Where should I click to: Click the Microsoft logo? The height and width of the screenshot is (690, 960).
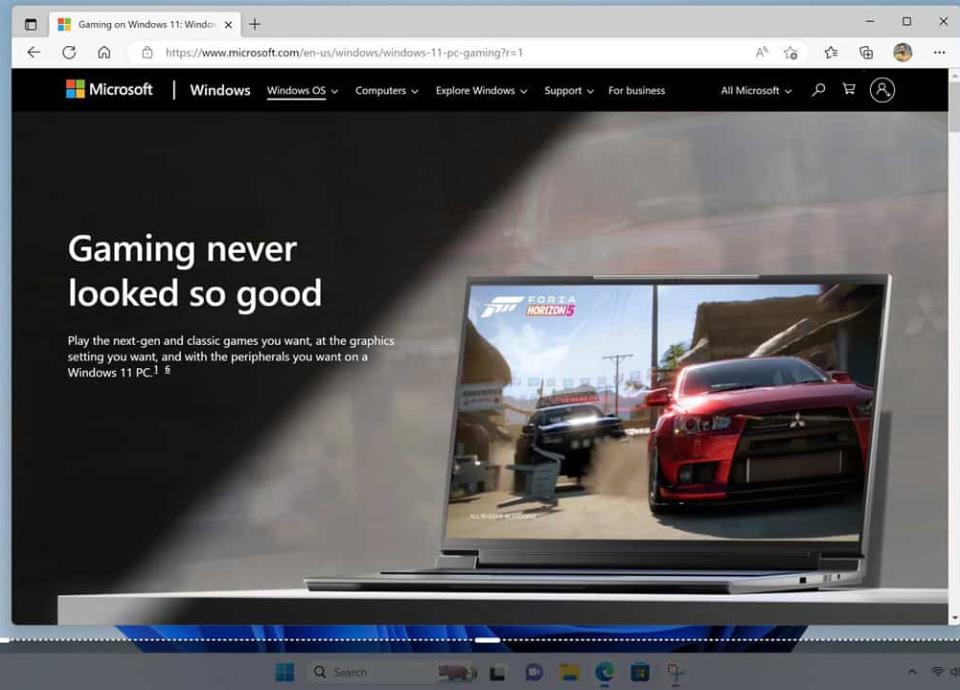coord(109,89)
